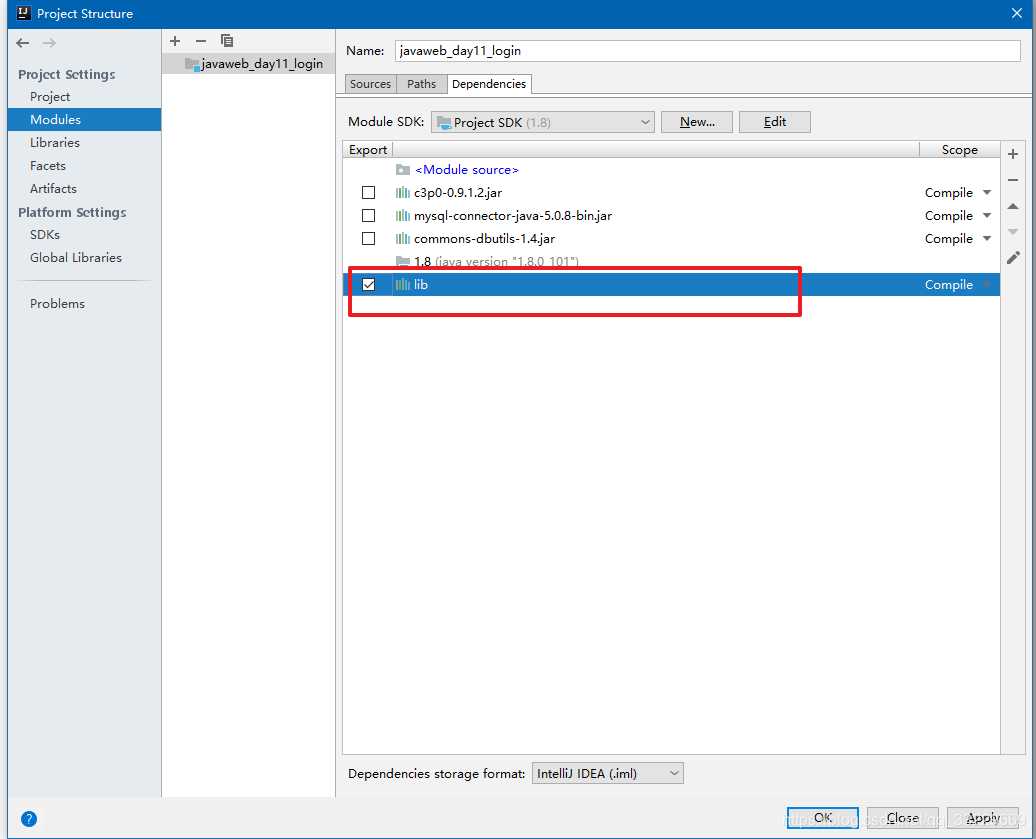
Task: Open scope dropdown for lib row
Action: (x=986, y=285)
